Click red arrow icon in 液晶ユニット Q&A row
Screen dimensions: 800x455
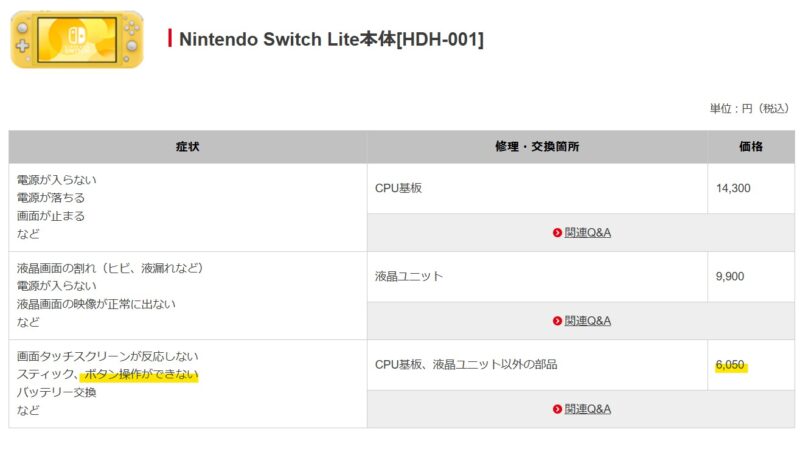click(557, 321)
